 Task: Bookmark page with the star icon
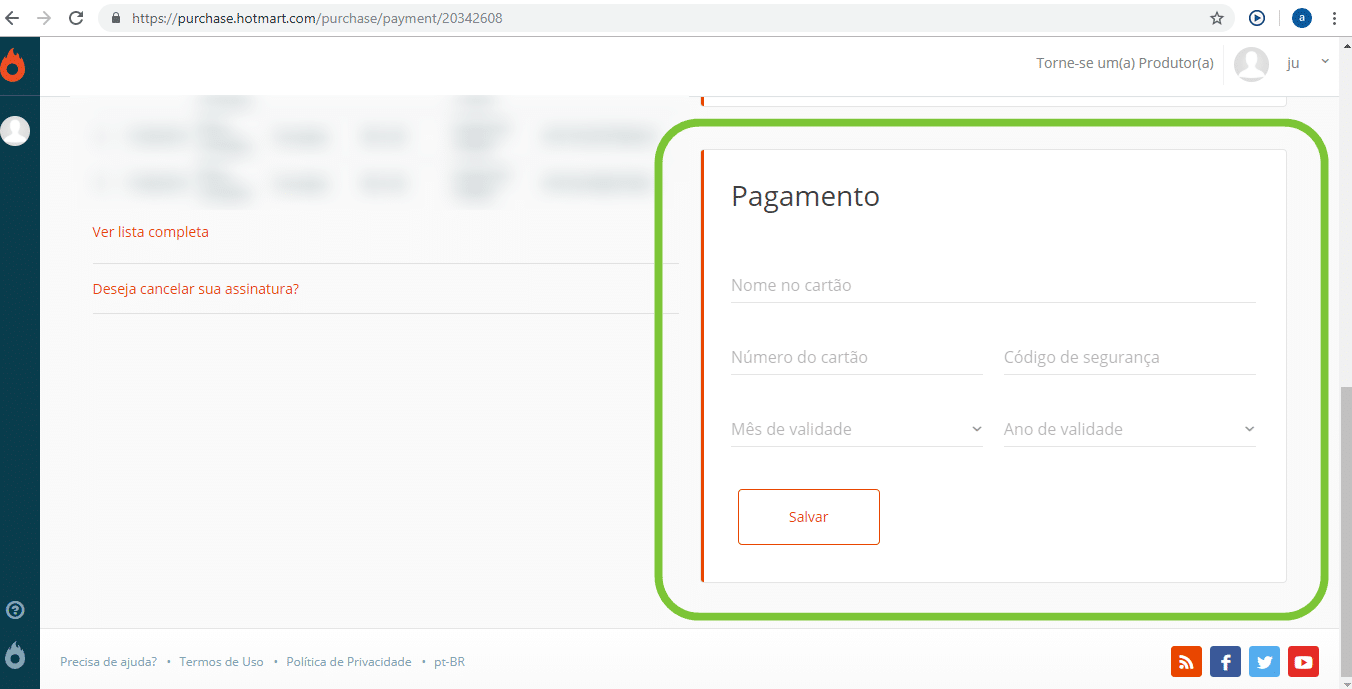coord(1217,18)
